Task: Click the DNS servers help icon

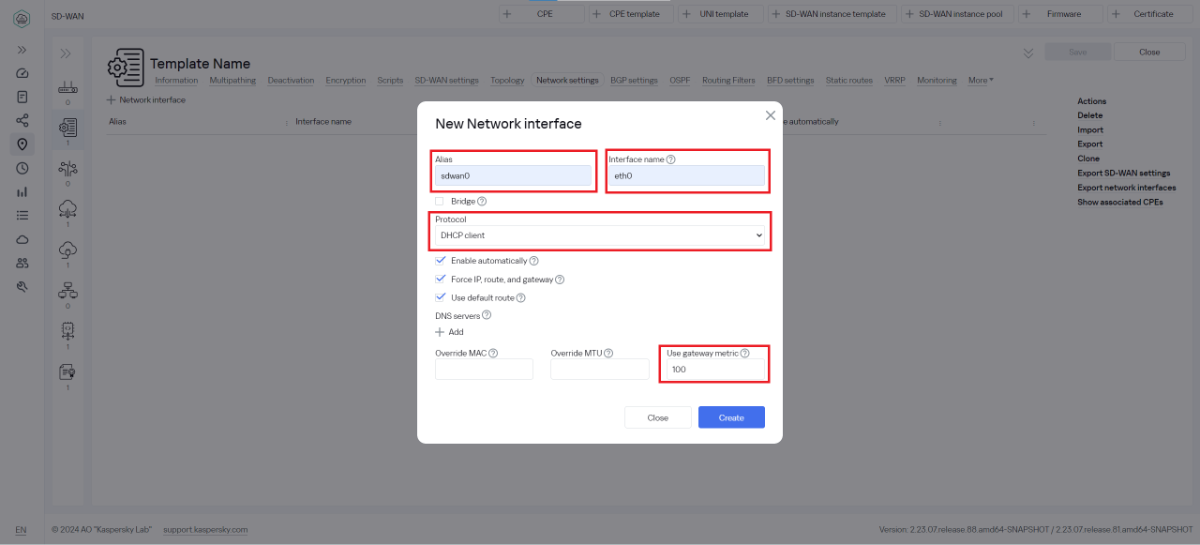Action: [487, 315]
